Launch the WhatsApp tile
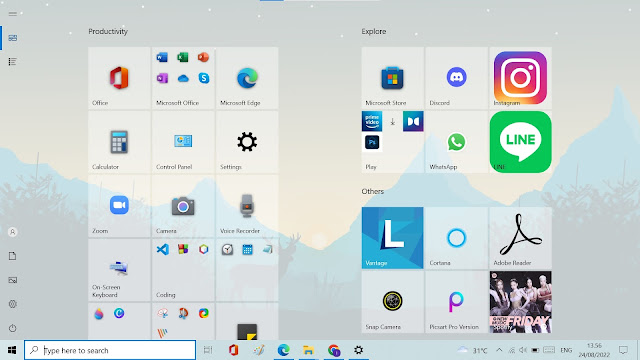This screenshot has height=360, width=640. coord(456,142)
